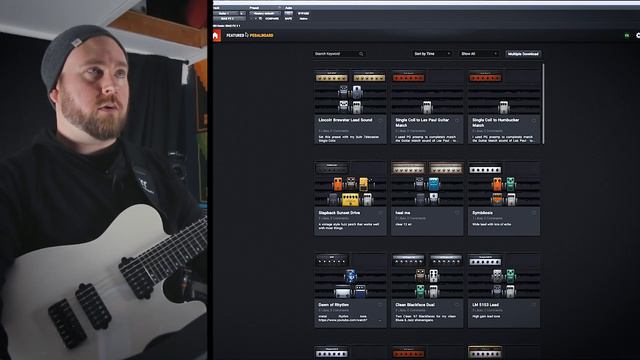The image size is (640, 360).
Task: Click the search magnifier icon
Action: tap(361, 54)
